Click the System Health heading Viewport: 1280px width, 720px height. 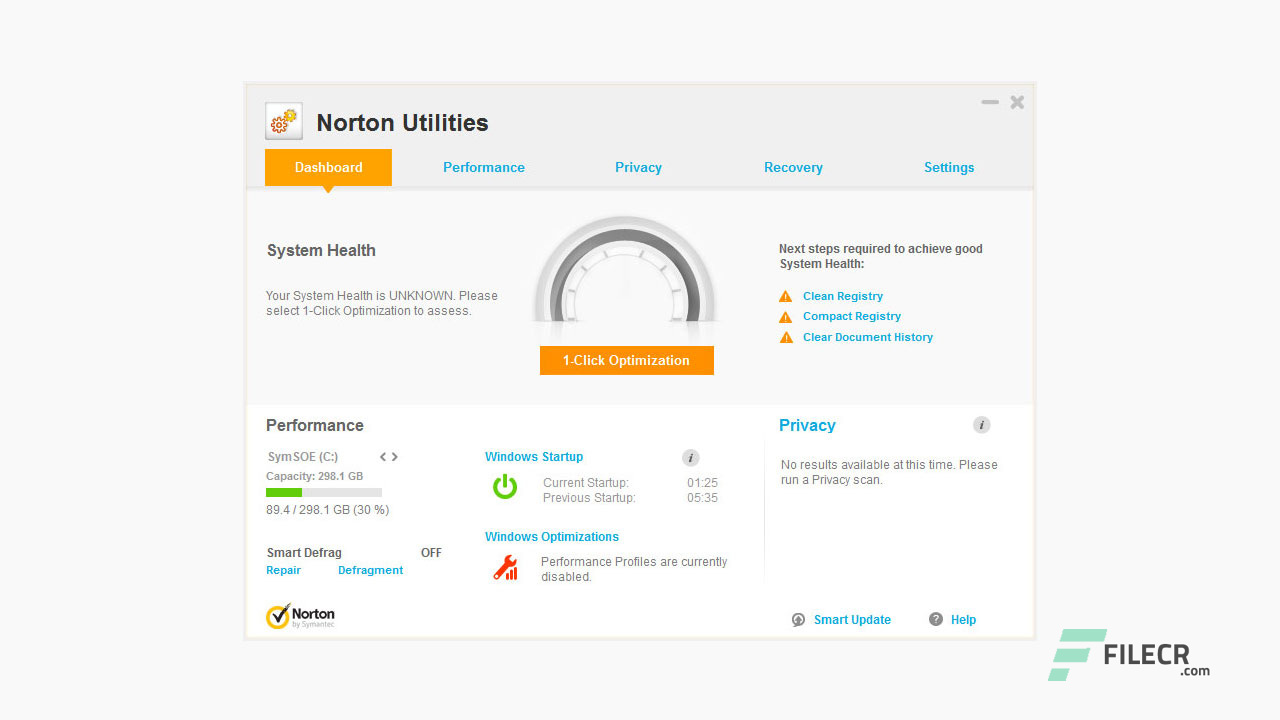click(x=321, y=251)
